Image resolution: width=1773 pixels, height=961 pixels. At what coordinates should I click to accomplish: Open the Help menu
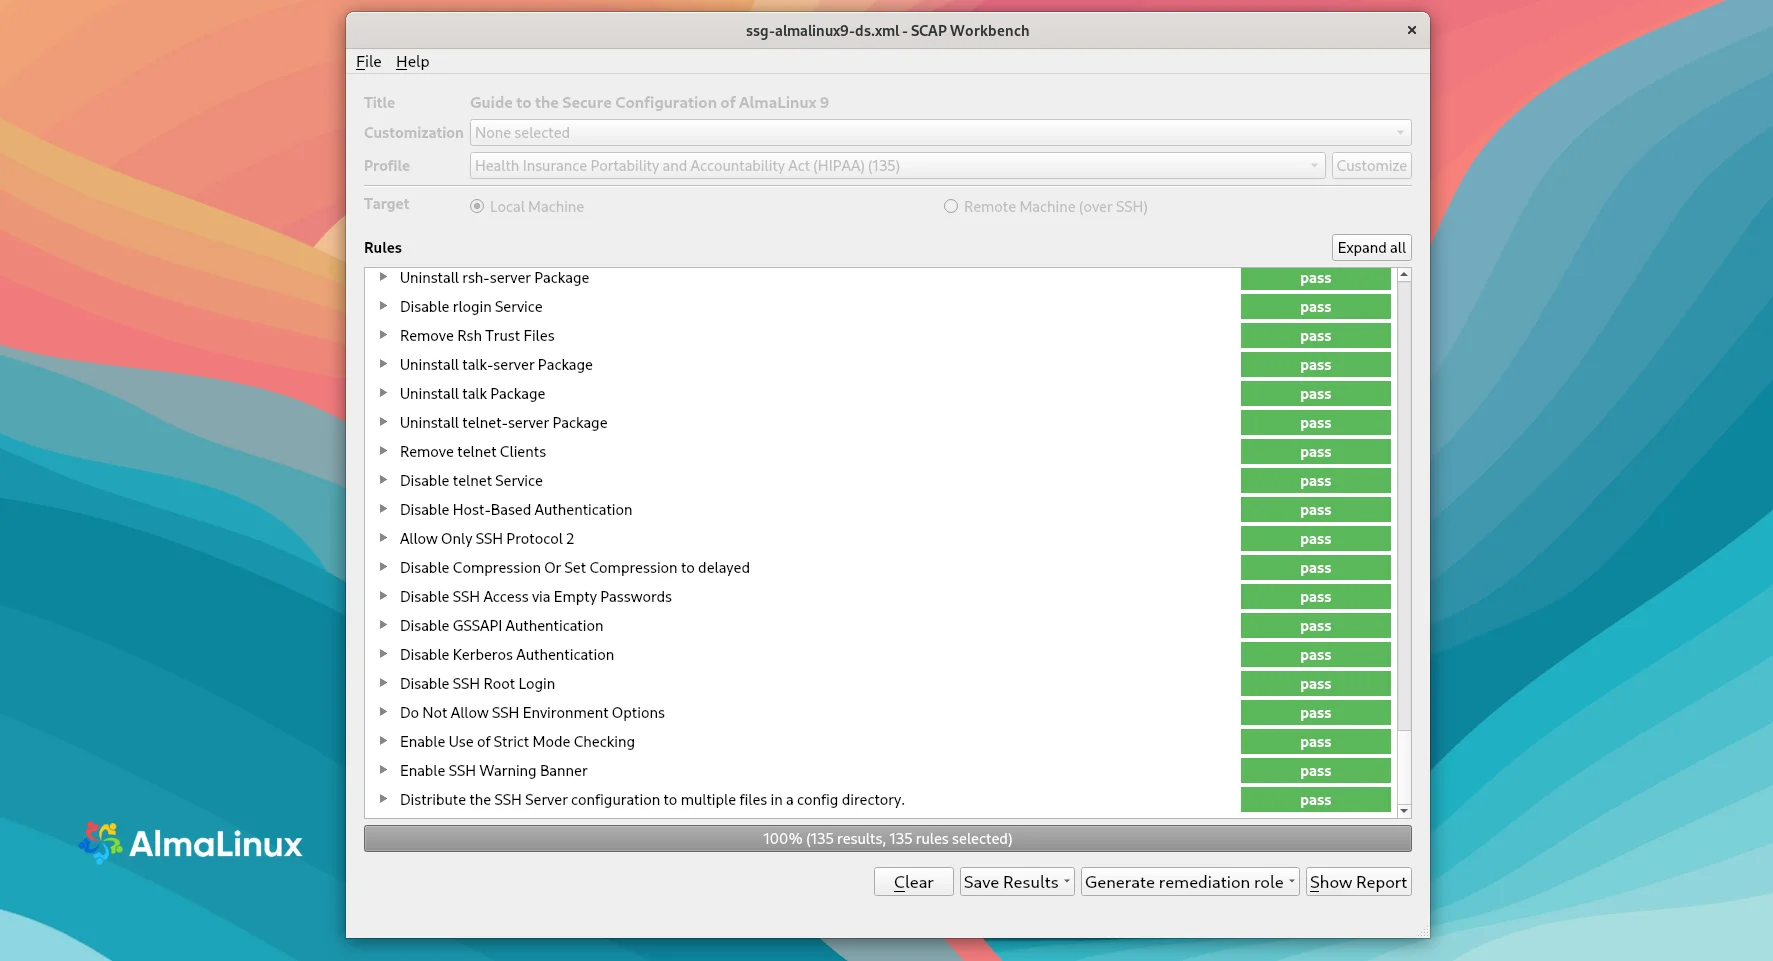[412, 62]
